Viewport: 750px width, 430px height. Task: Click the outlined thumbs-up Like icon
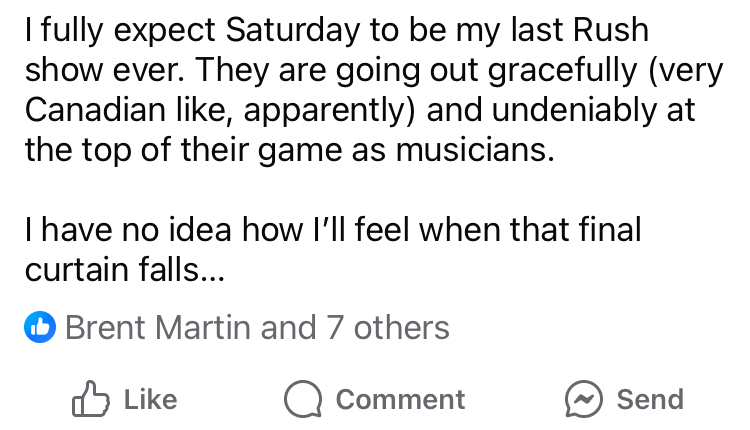pos(90,399)
